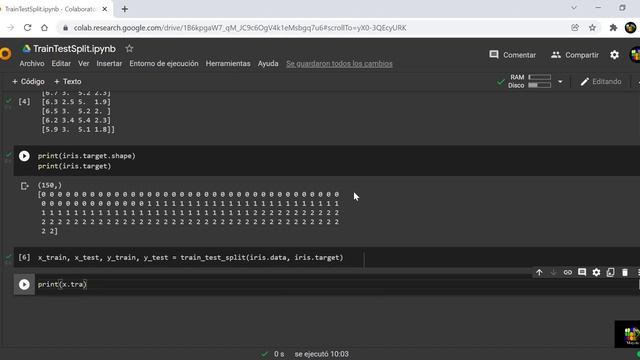Open Herramientas menu
Screen dimensions: 640x360
(228, 64)
